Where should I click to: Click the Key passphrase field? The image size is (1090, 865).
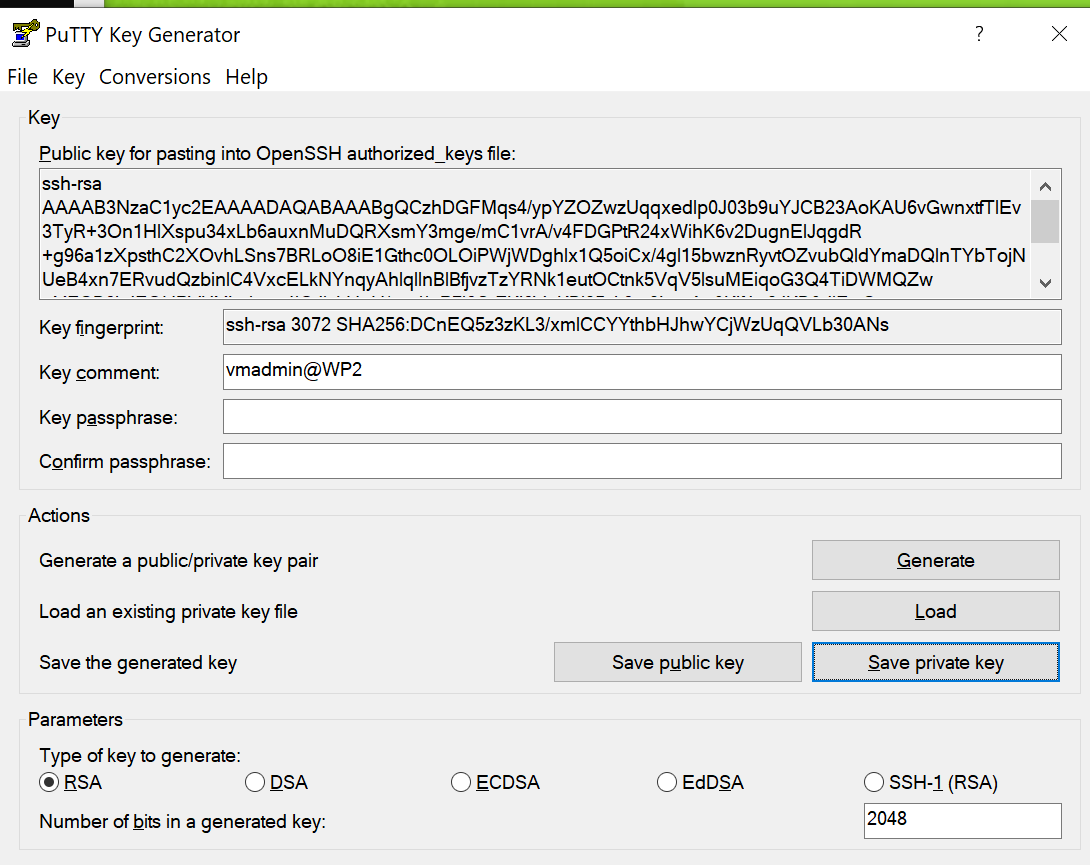click(641, 417)
